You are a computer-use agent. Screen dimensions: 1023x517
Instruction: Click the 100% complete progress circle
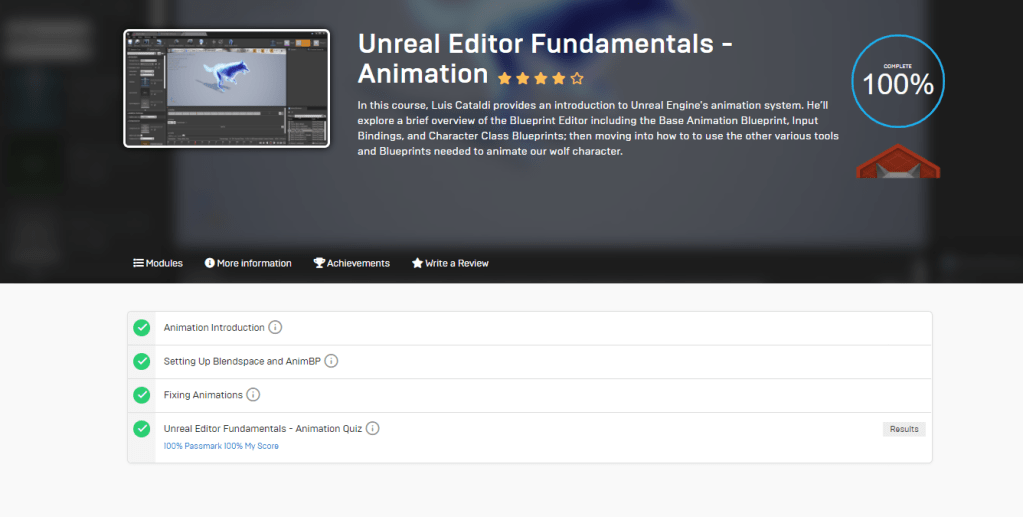(x=898, y=82)
